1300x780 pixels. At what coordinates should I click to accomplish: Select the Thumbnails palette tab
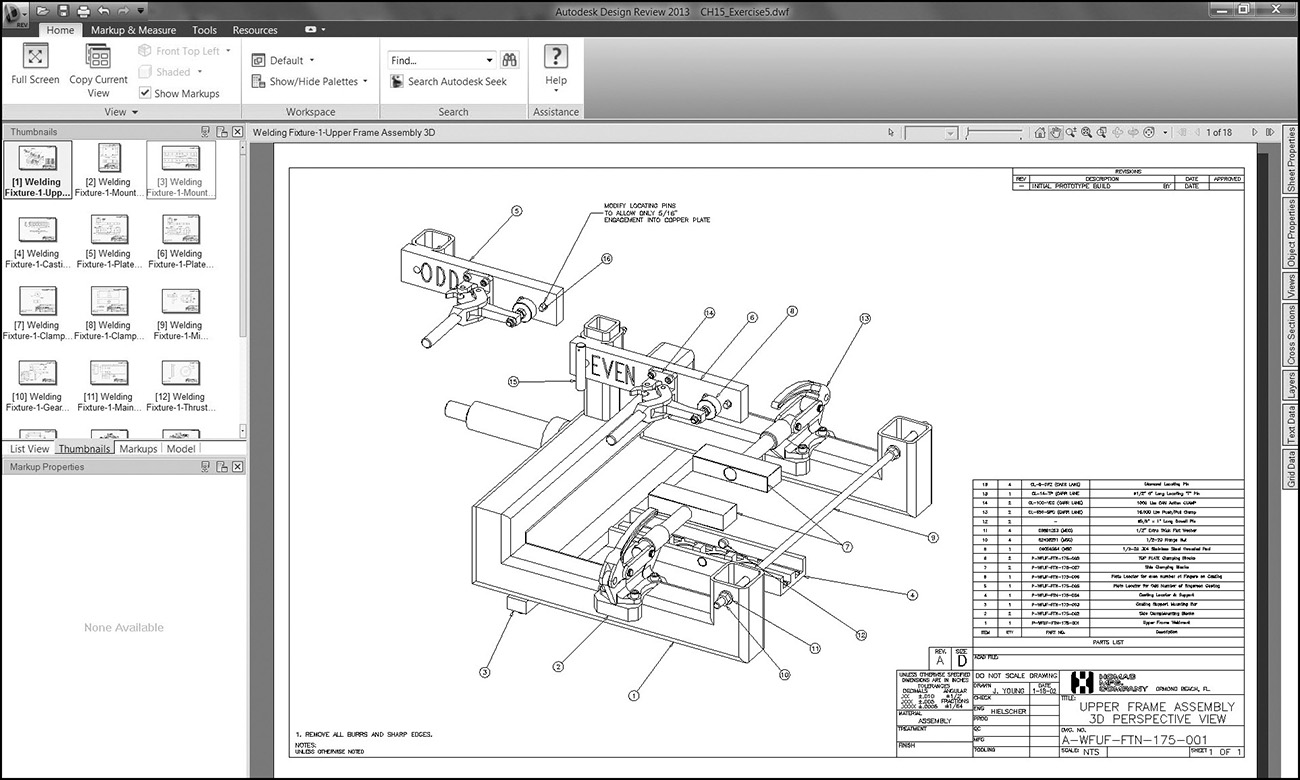84,449
